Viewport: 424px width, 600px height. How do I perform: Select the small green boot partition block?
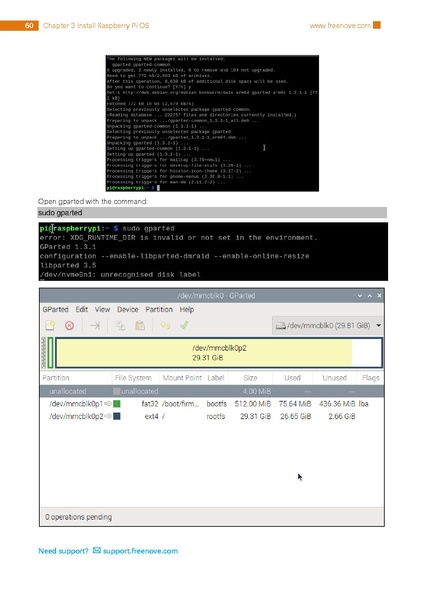point(51,353)
